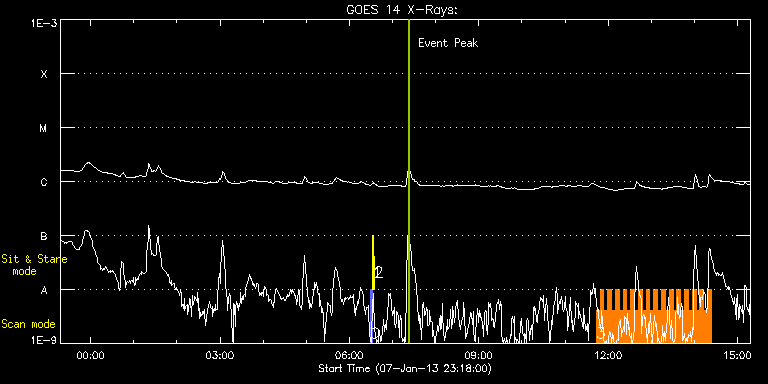Image resolution: width=768 pixels, height=384 pixels.
Task: Click the C class axis label
Action: [44, 182]
